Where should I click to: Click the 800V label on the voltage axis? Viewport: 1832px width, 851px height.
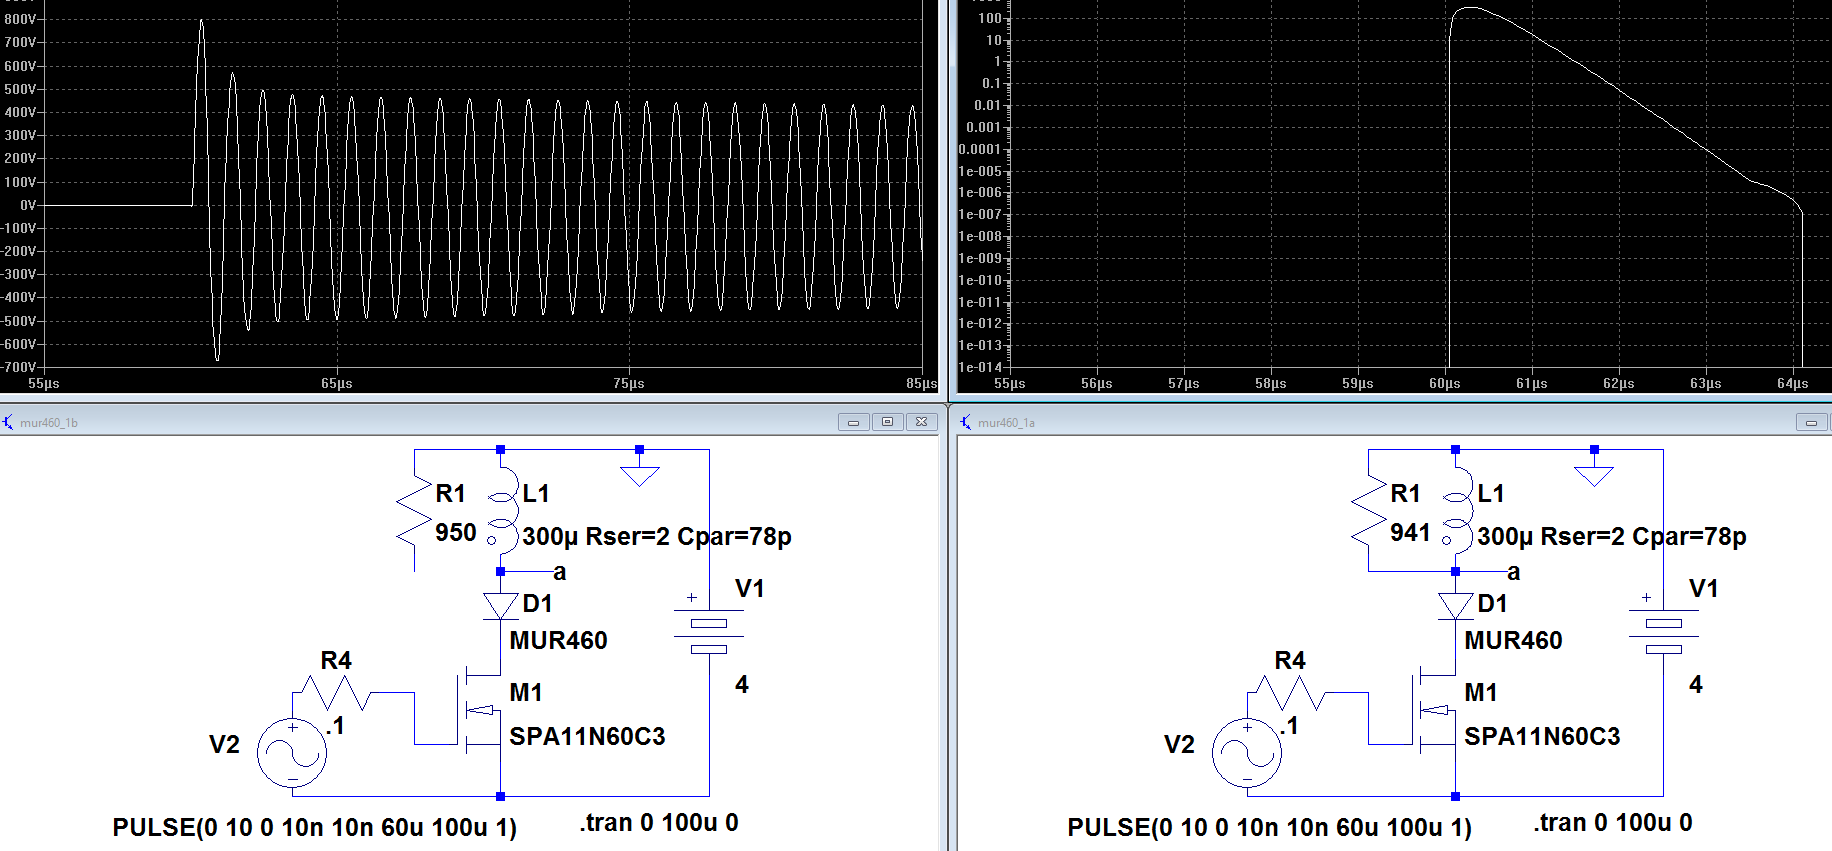(x=20, y=19)
